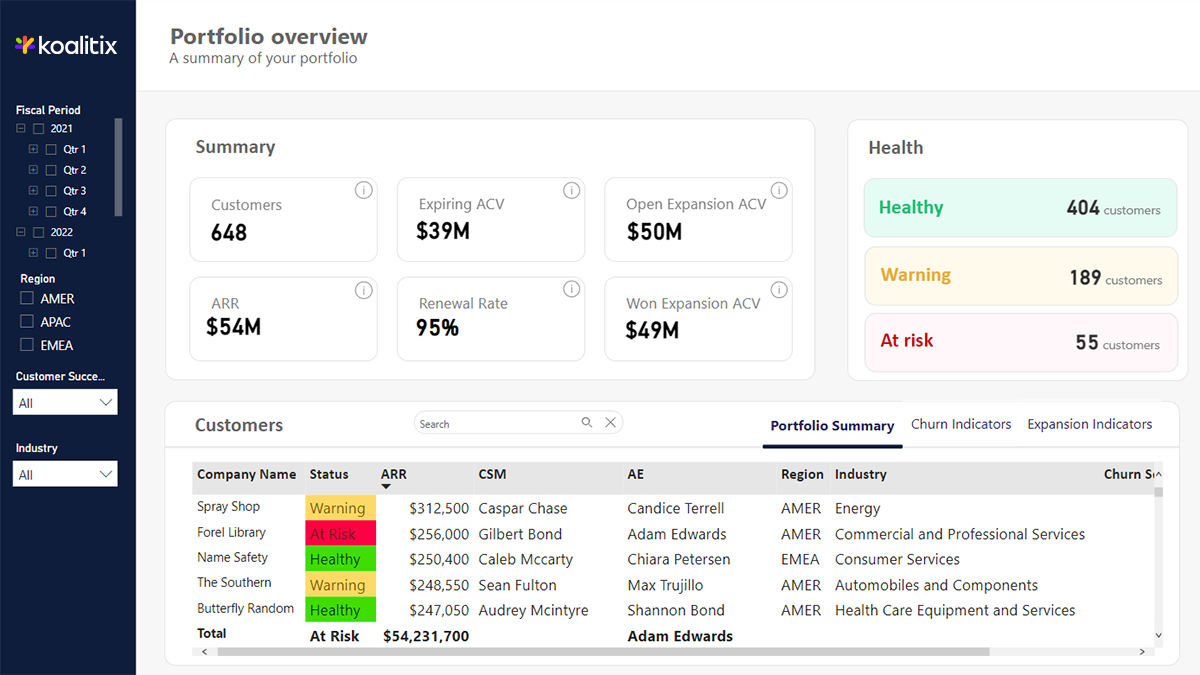Click Name Safety Healthy status cell
This screenshot has height=675, width=1200.
pos(340,559)
